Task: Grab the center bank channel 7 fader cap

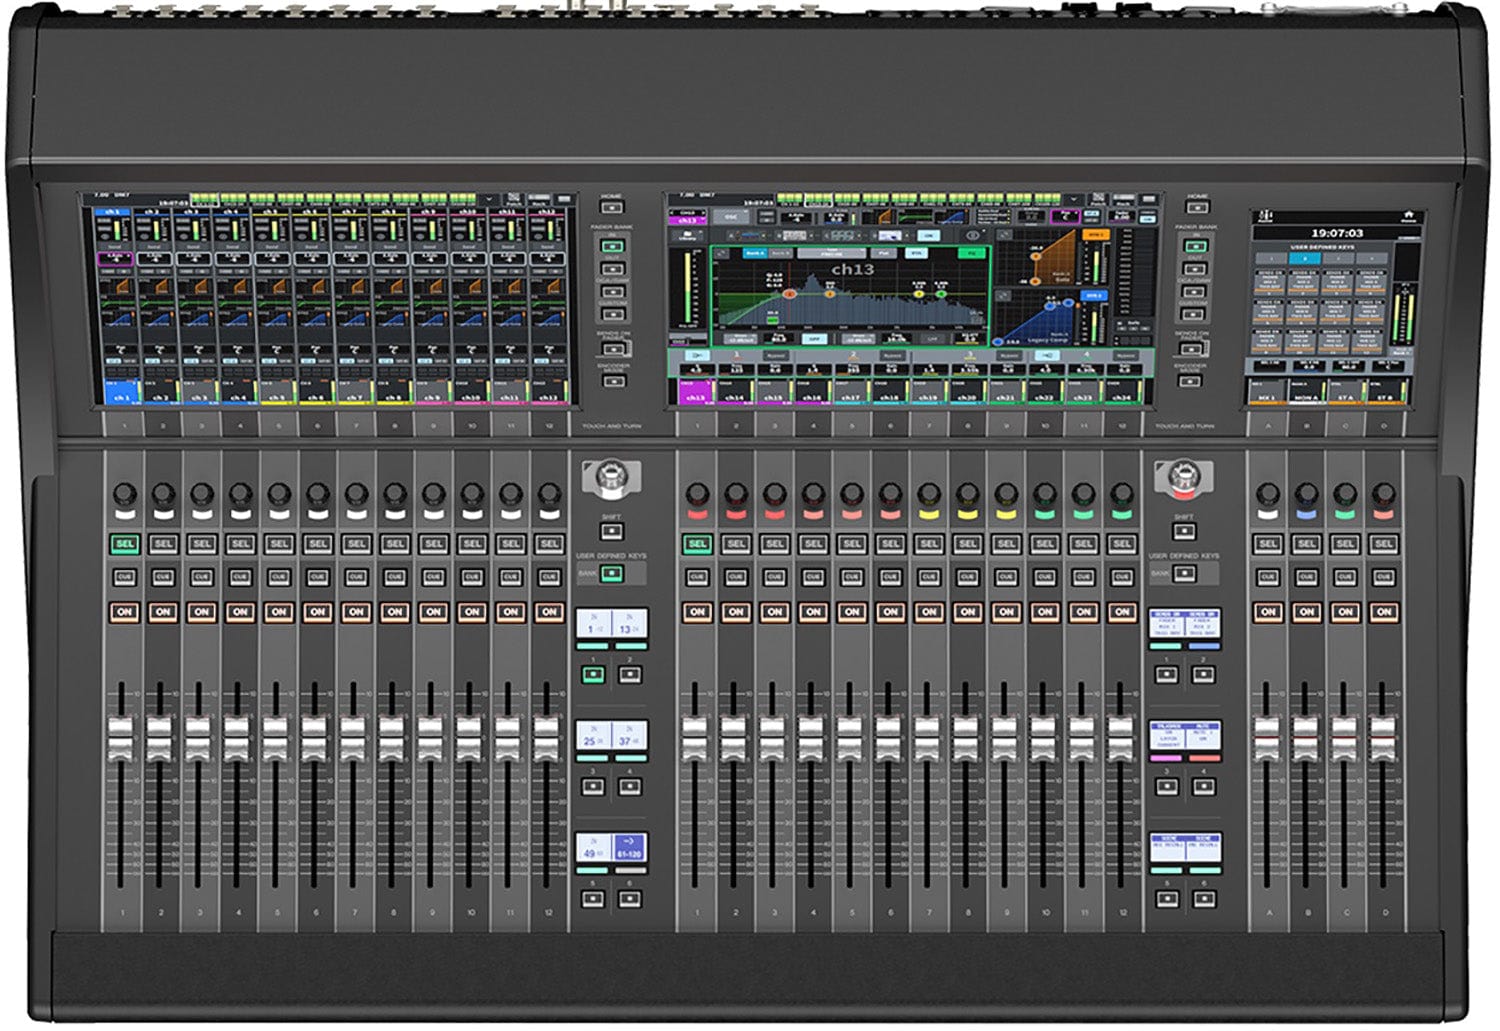Action: pyautogui.click(x=926, y=740)
